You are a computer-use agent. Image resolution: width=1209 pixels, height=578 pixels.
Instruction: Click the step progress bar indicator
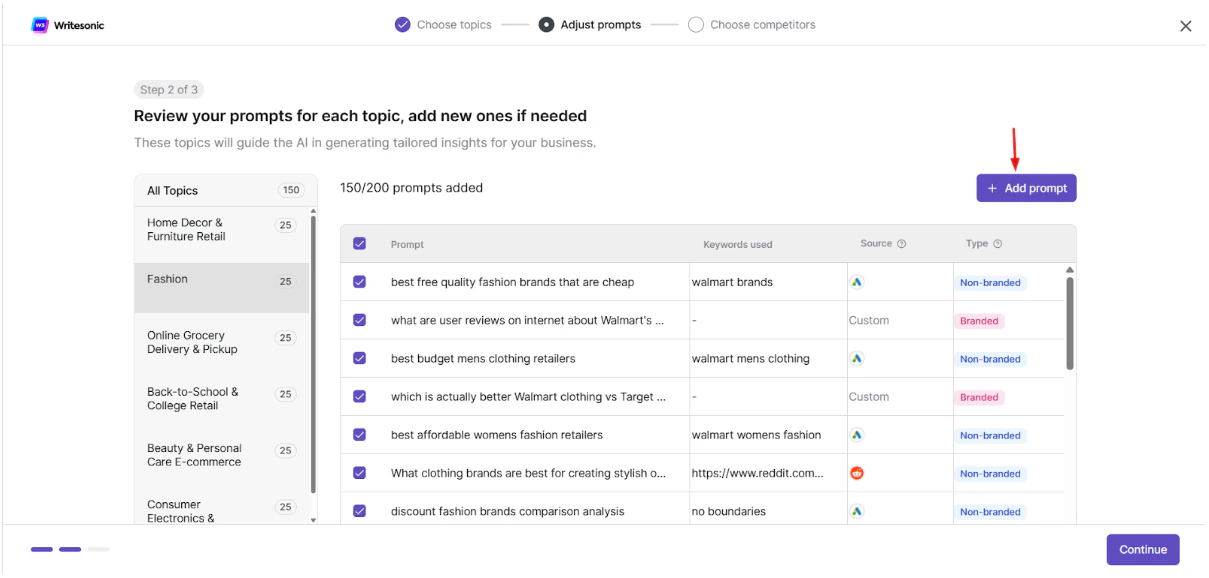[x=70, y=549]
